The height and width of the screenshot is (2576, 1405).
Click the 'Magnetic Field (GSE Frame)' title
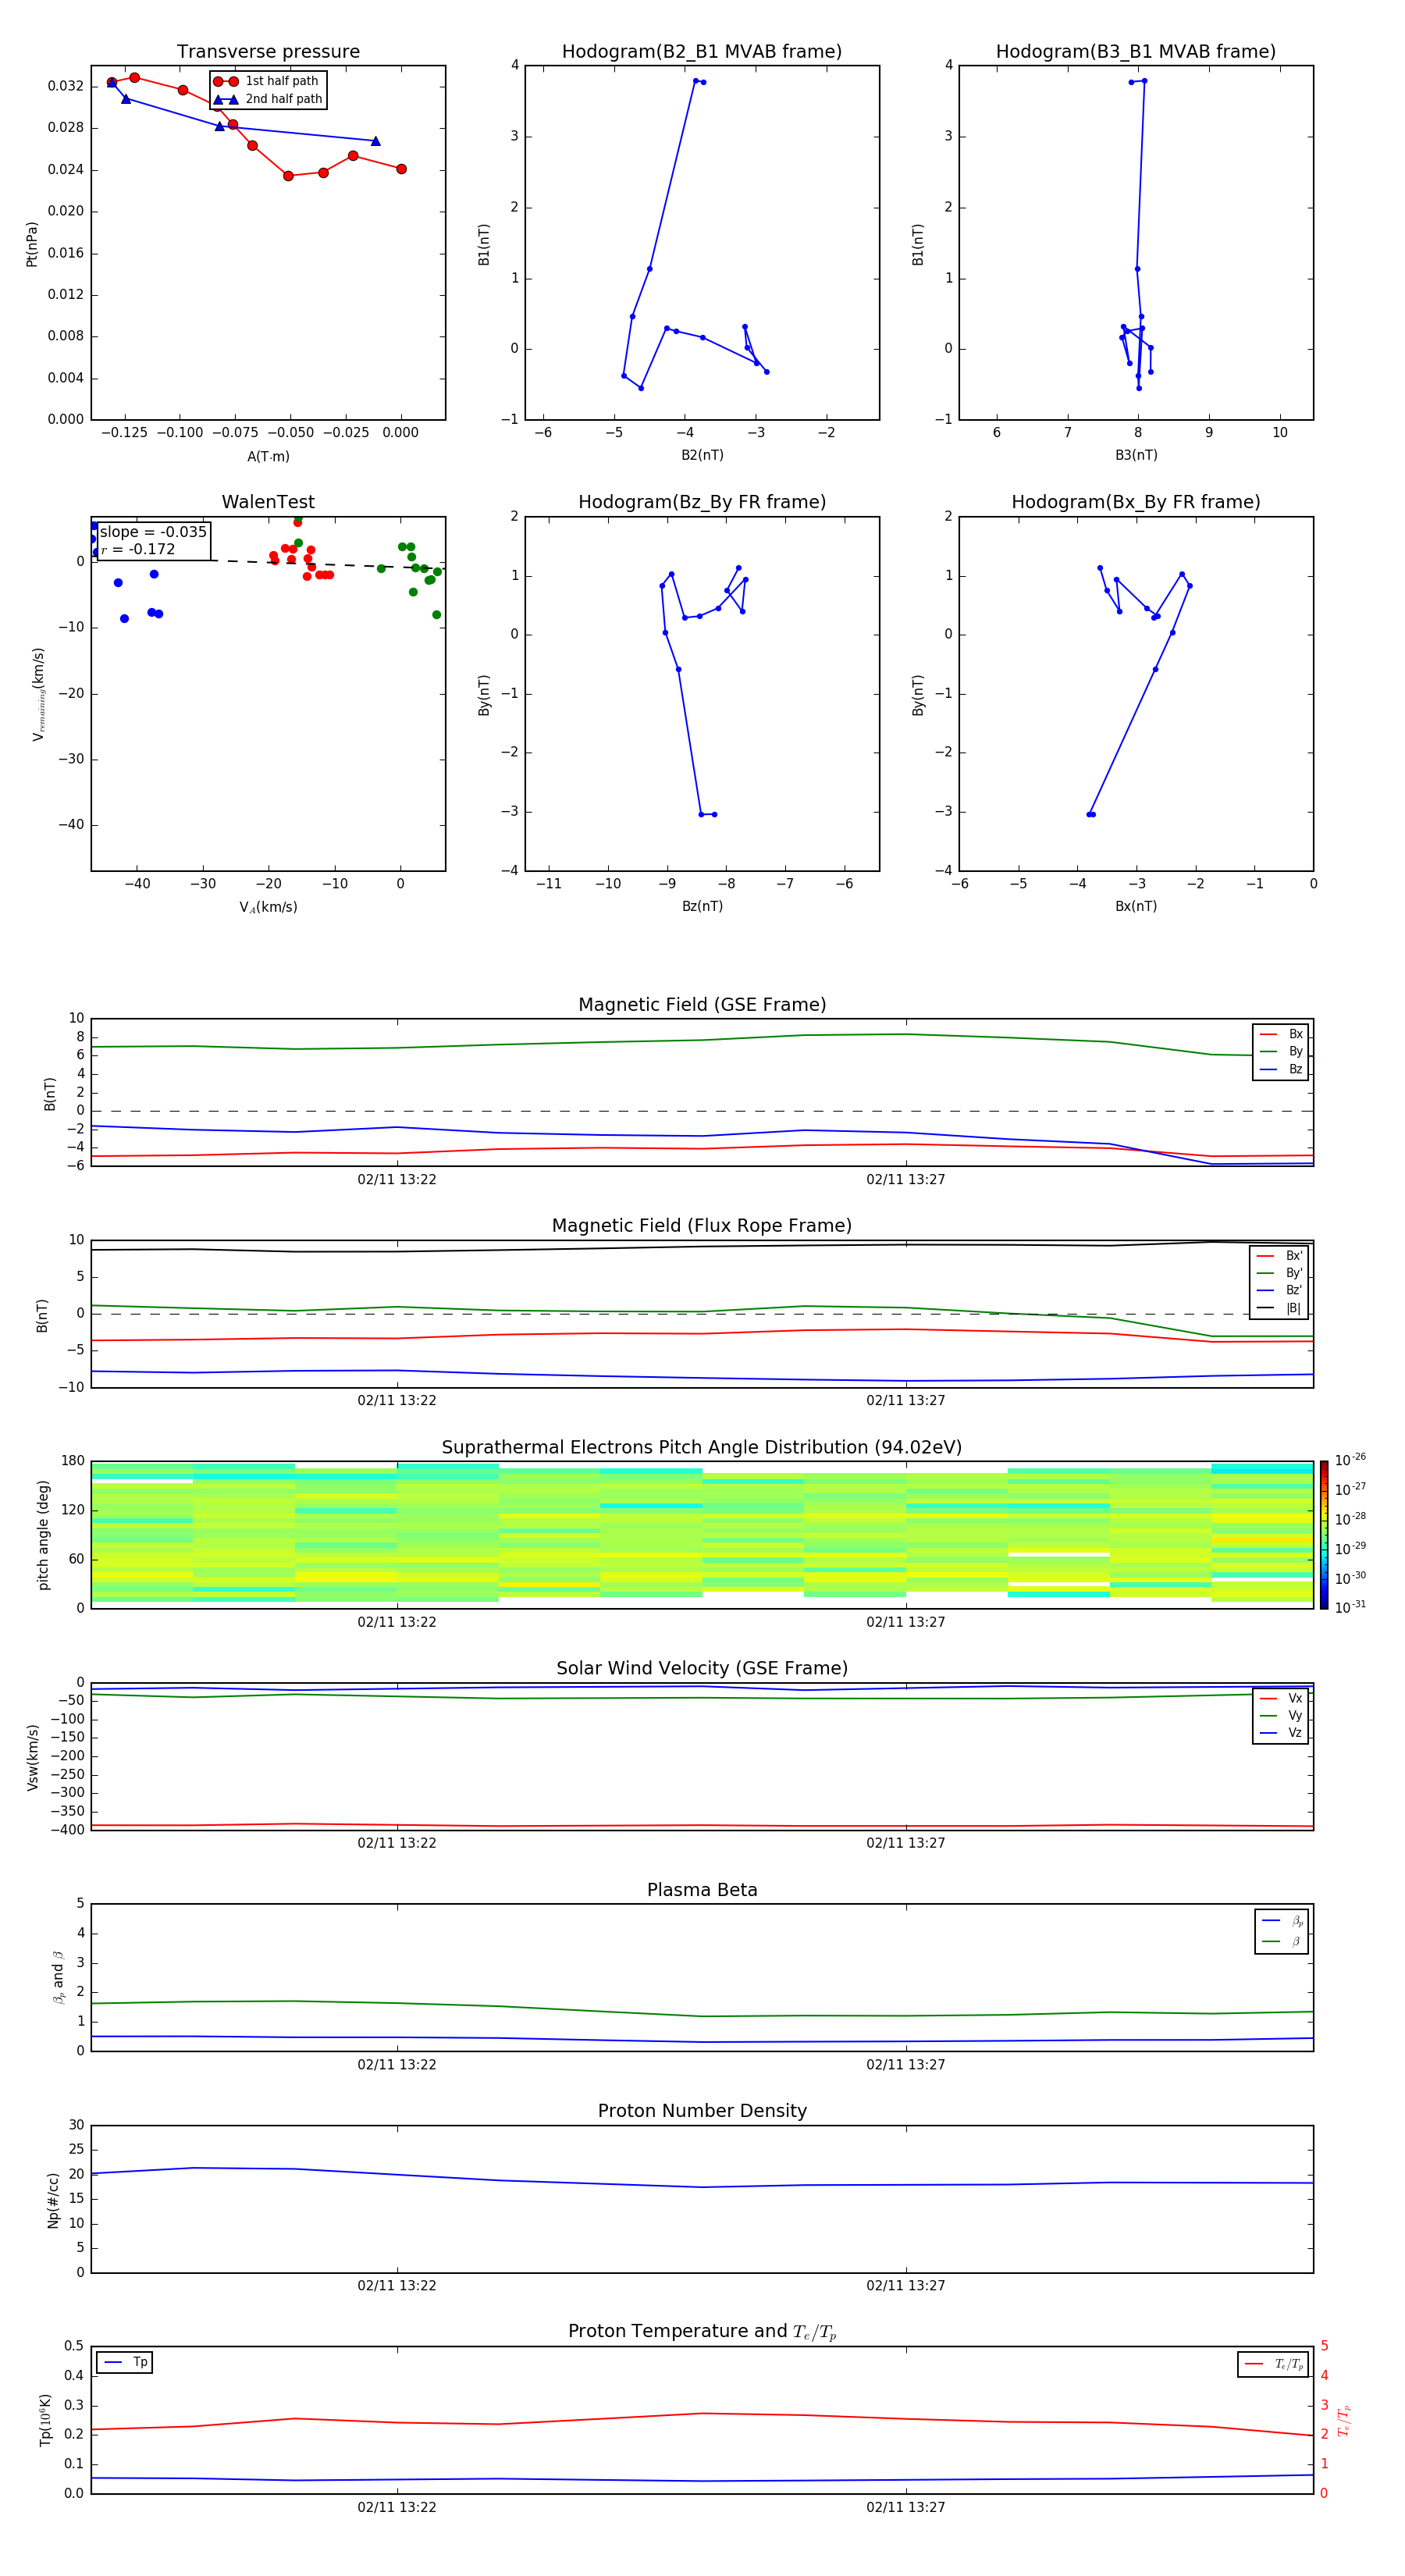point(702,1005)
